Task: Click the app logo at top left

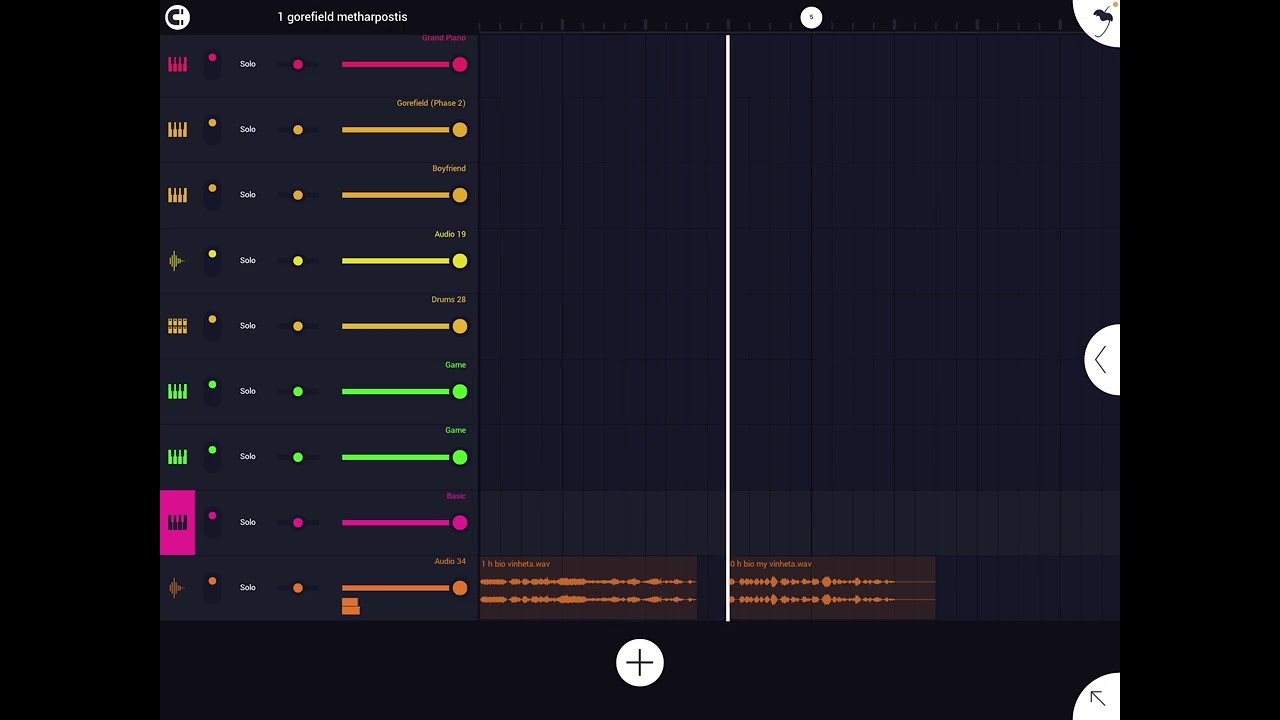Action: (177, 17)
